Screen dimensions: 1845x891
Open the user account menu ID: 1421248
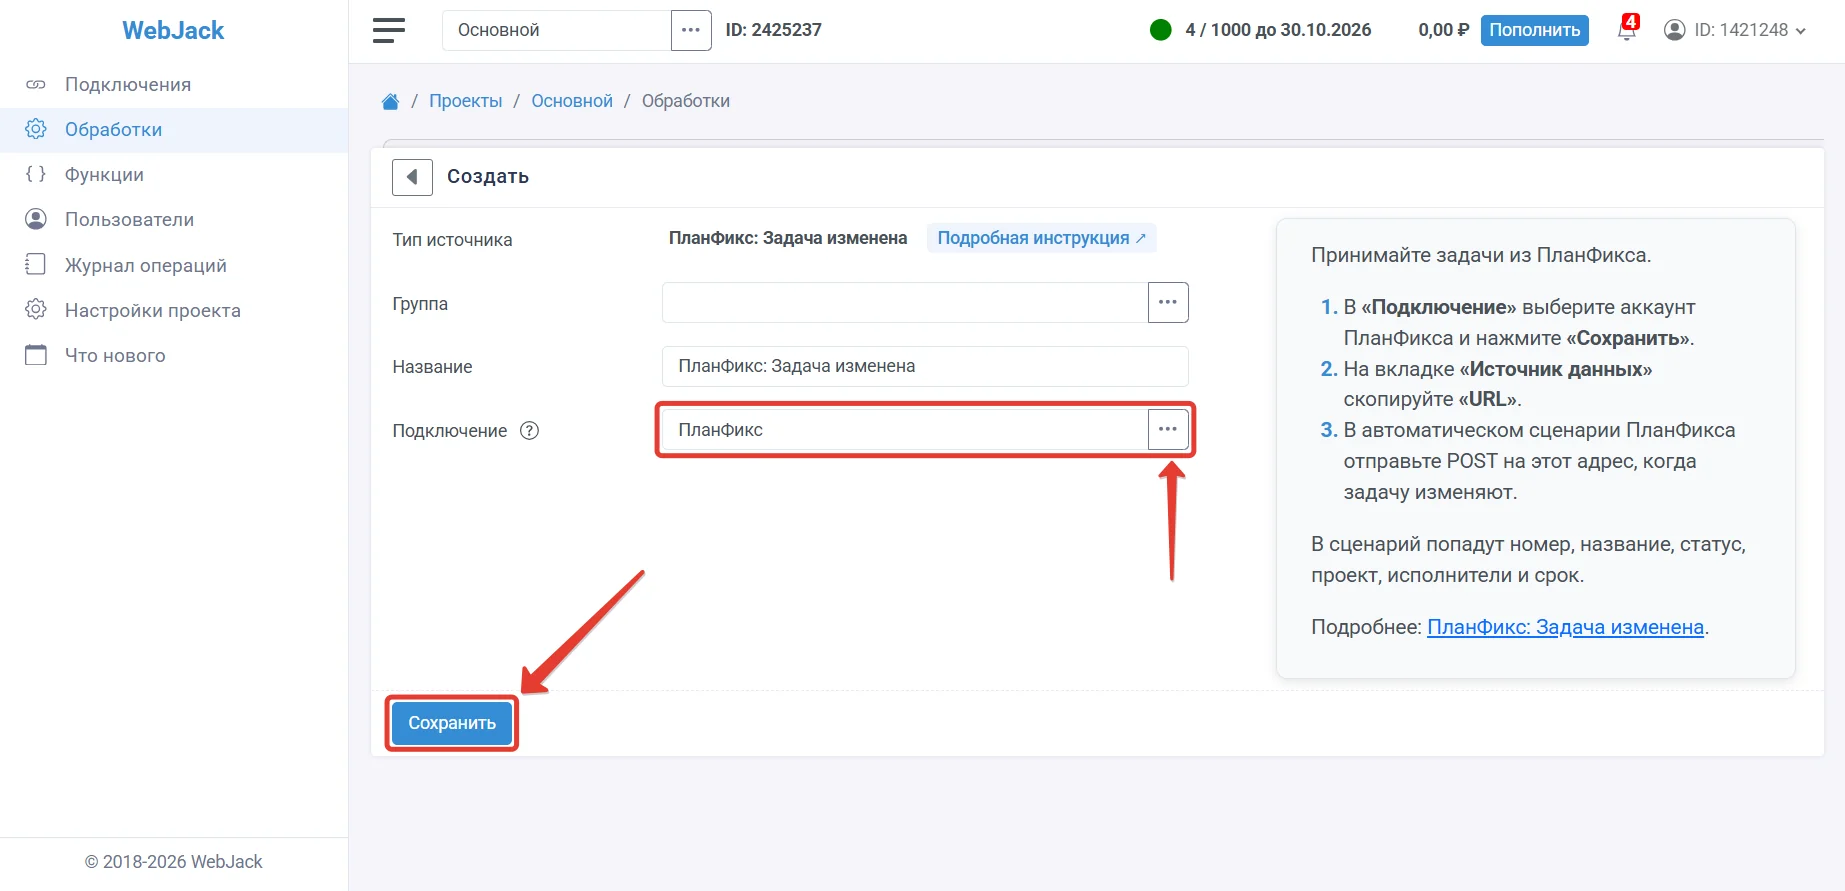[x=1735, y=30]
